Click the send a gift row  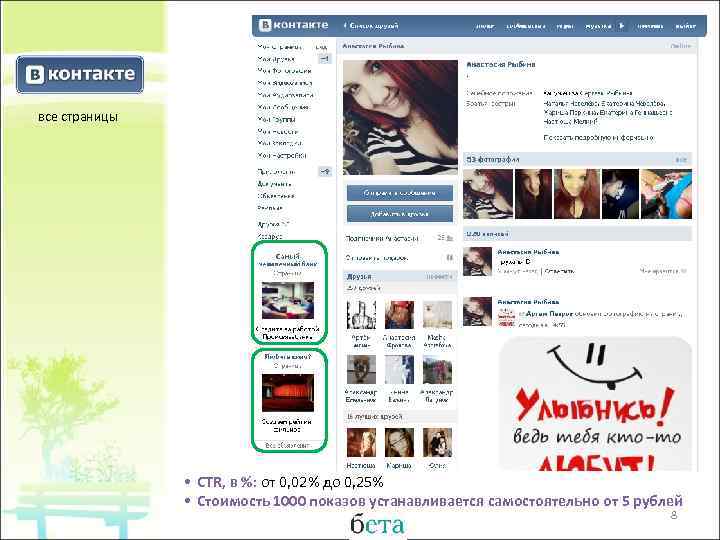coord(399,258)
